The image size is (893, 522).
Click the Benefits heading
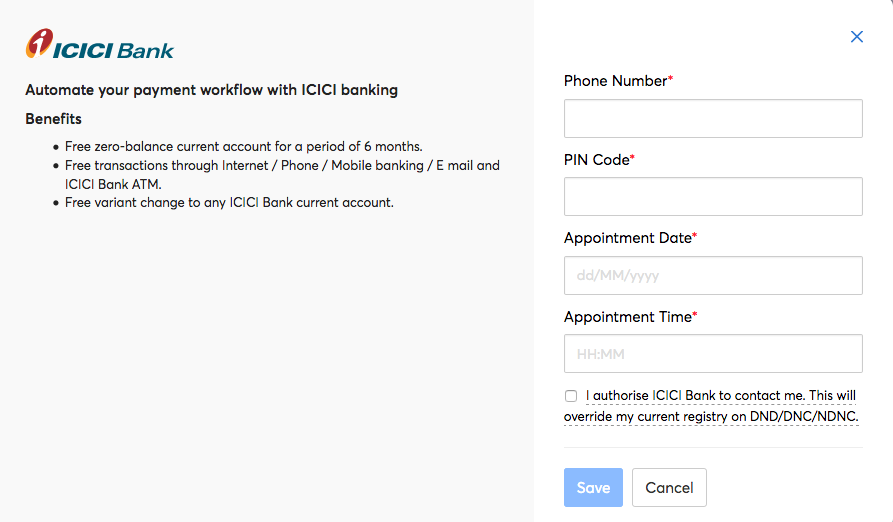(x=53, y=119)
